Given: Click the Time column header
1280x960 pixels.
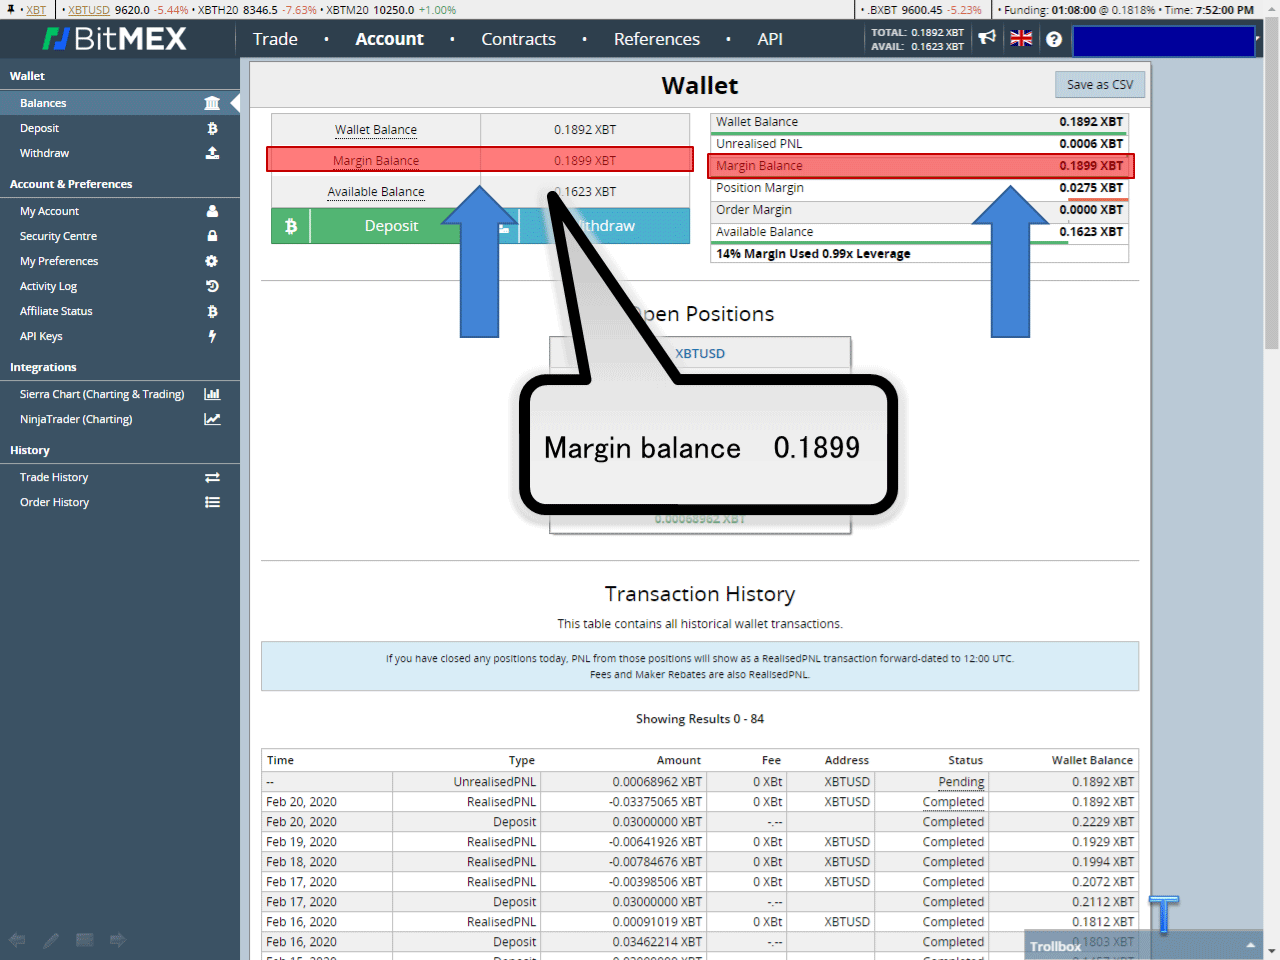Looking at the screenshot, I should click(280, 760).
